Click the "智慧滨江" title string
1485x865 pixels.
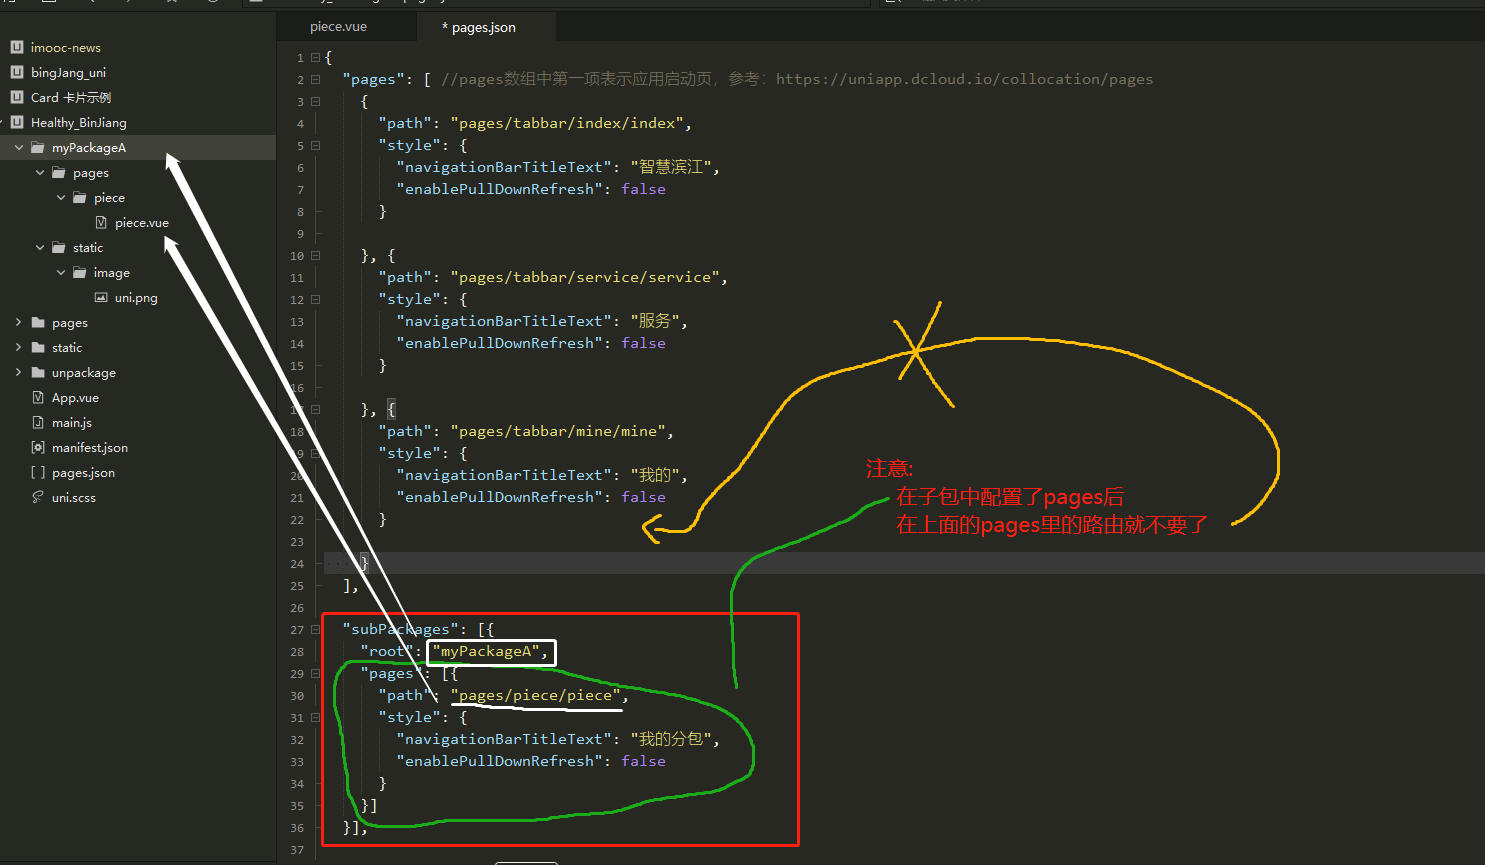[671, 167]
